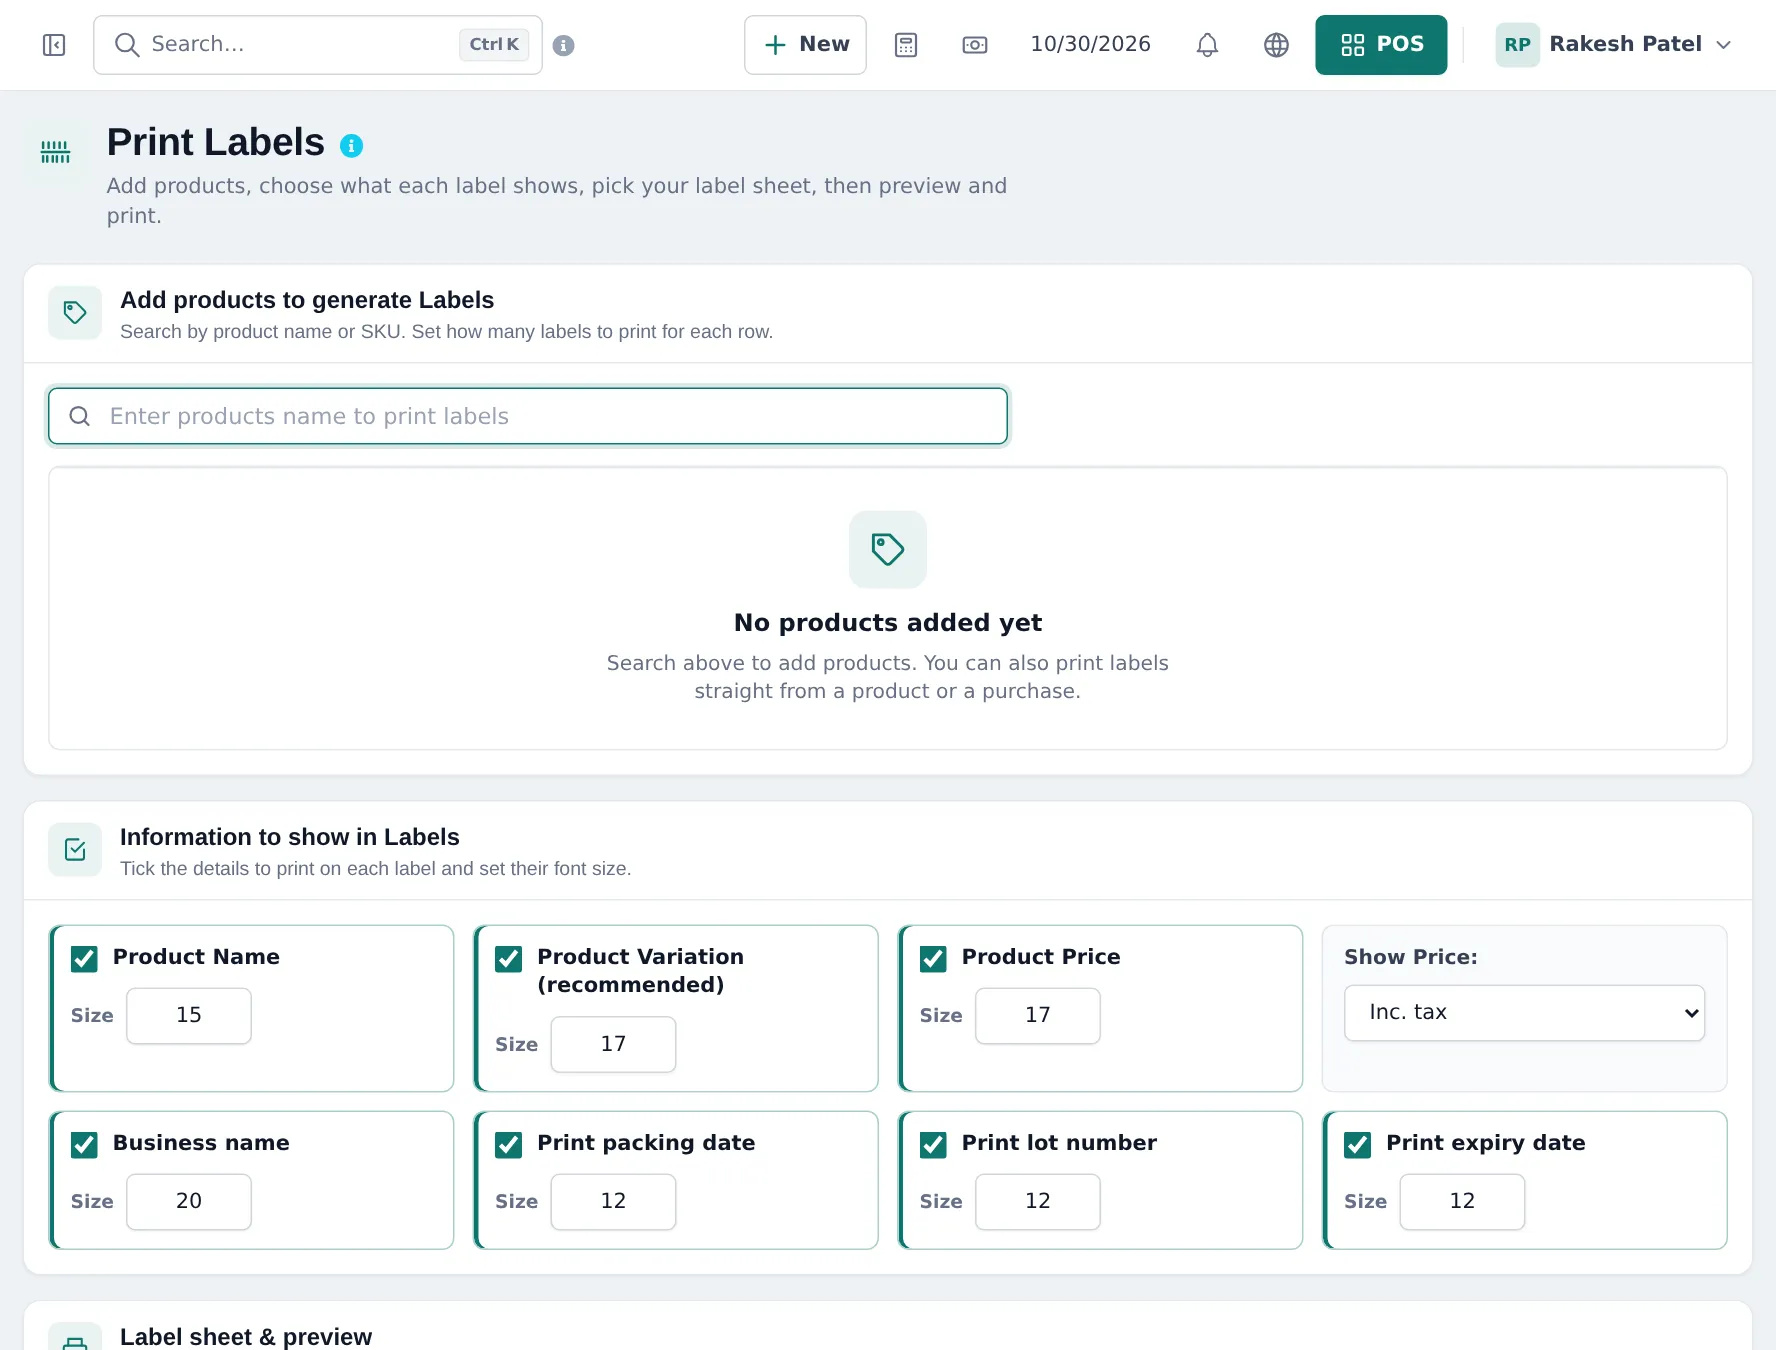Uncheck Product Variation (recommended) checkbox
Screen dimensions: 1776x1350
pos(509,959)
